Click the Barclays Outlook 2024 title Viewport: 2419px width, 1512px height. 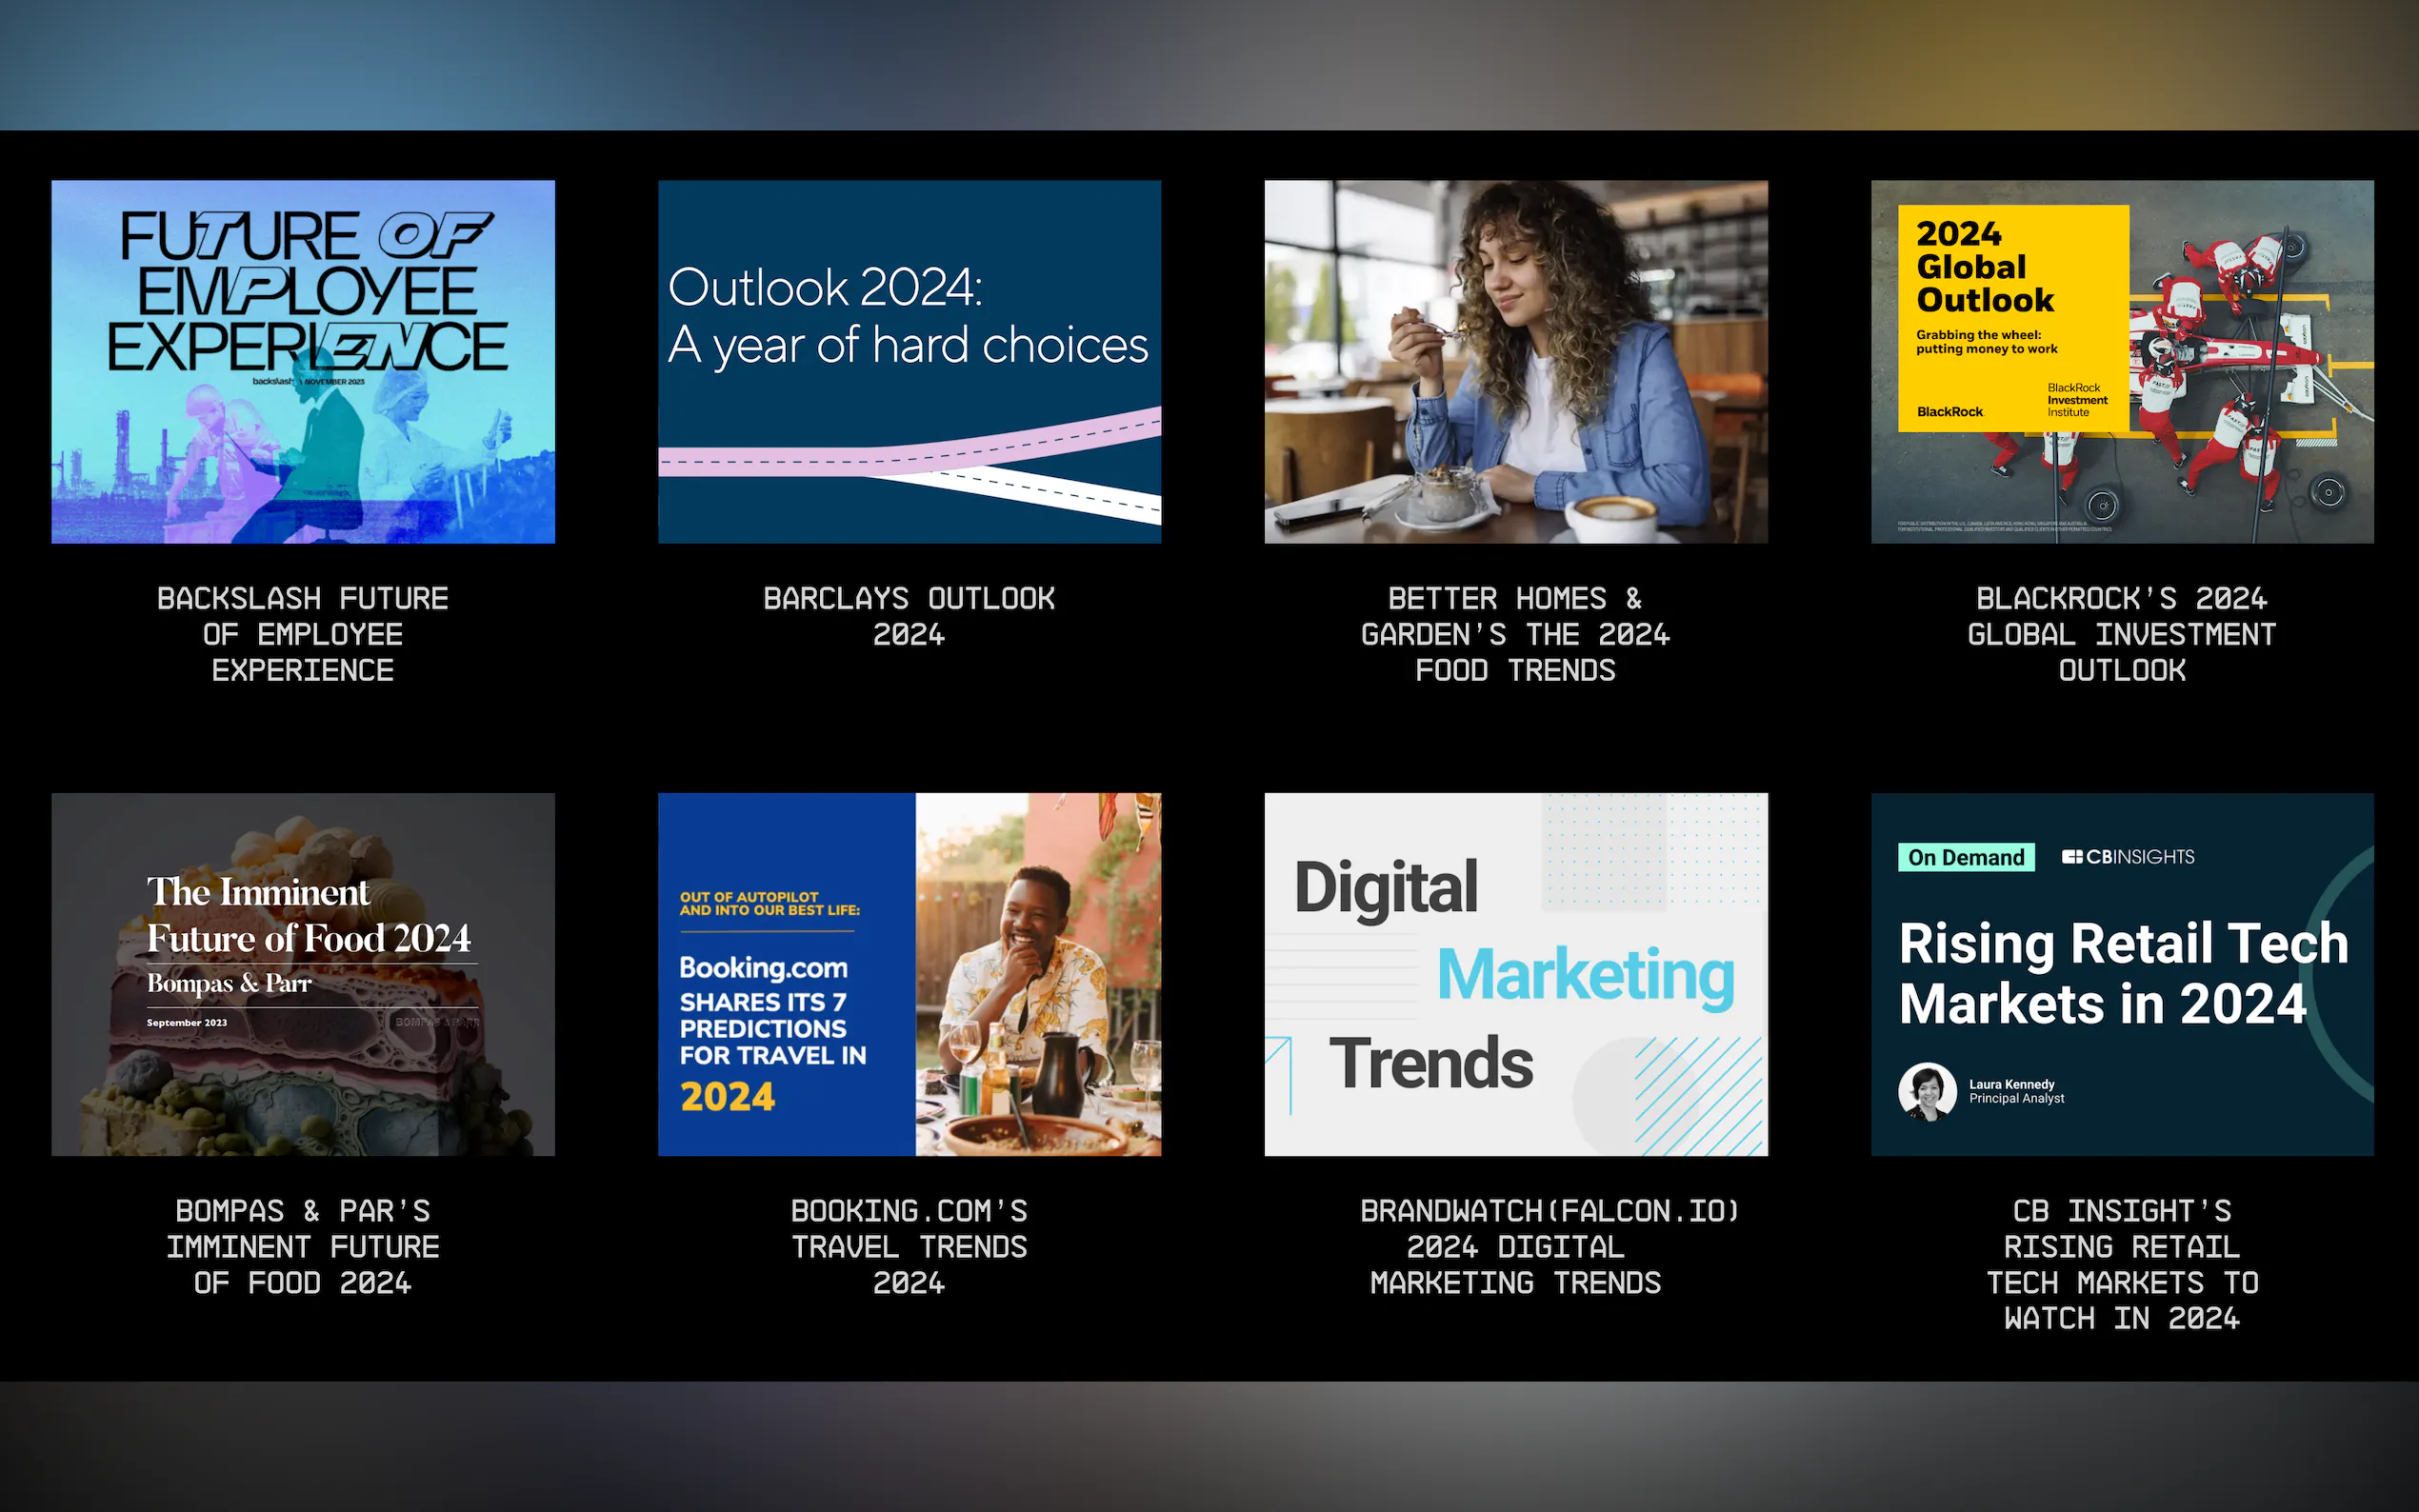(x=909, y=616)
